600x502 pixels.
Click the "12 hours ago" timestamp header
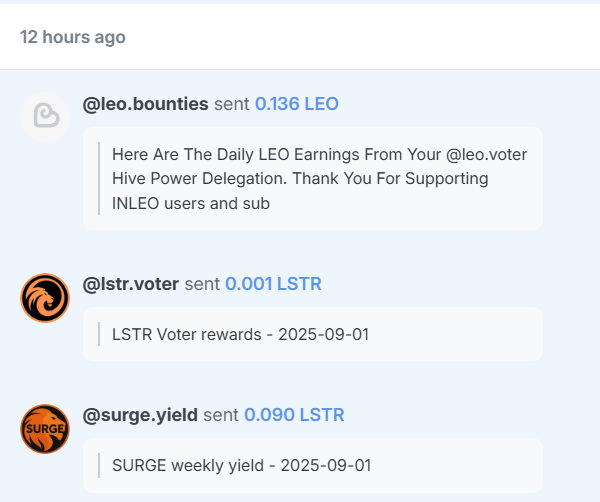point(73,37)
